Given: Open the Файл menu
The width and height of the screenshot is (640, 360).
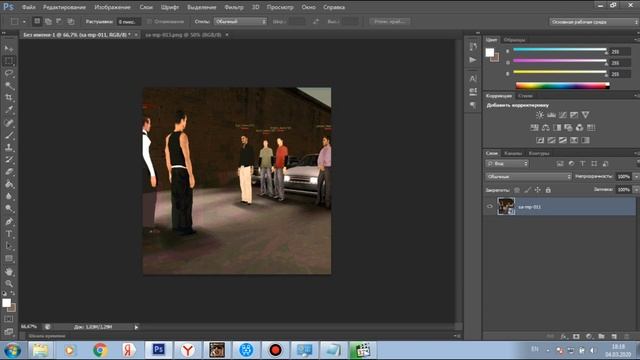Looking at the screenshot, I should click(x=28, y=7).
